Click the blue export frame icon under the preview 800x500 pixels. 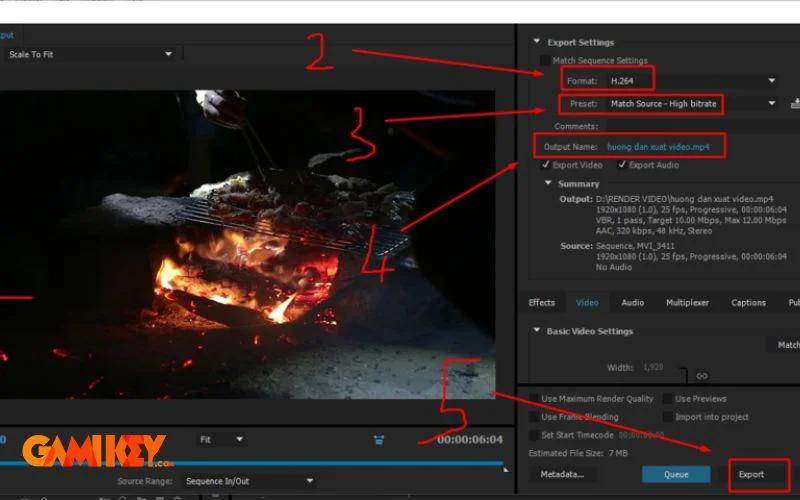click(x=379, y=440)
